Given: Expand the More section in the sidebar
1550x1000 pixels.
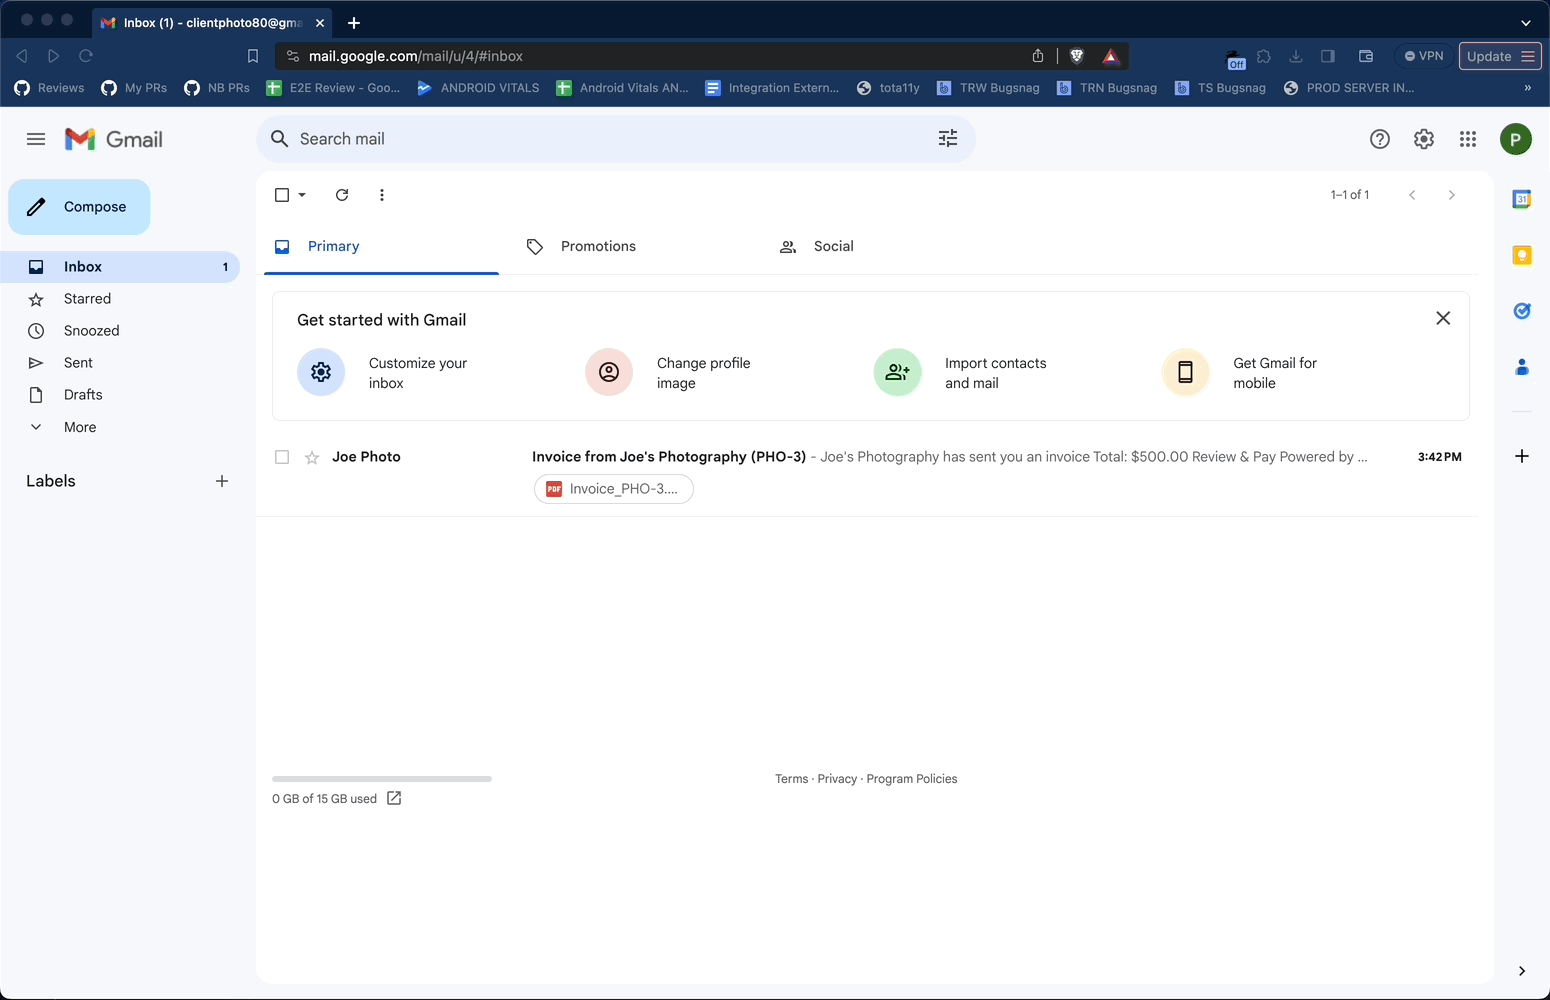Looking at the screenshot, I should pyautogui.click(x=79, y=427).
